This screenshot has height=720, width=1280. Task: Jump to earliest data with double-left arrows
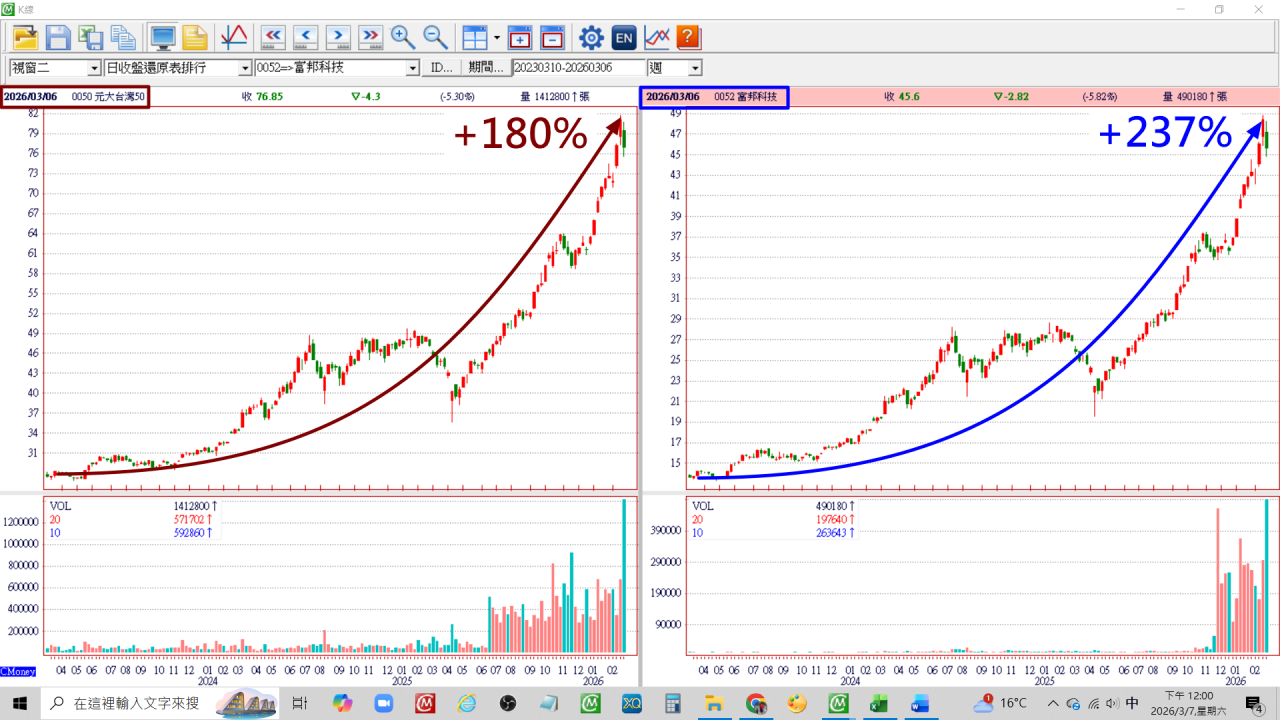coord(273,38)
